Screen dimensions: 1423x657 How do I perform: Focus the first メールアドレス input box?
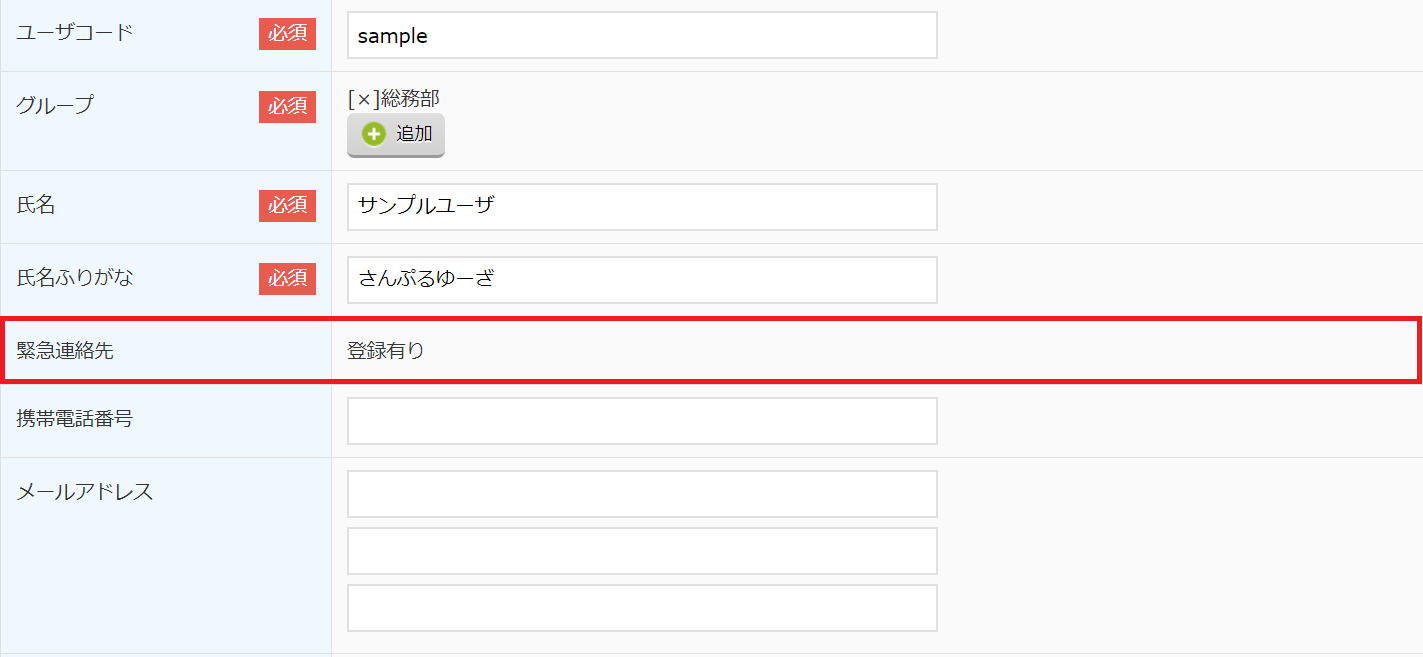(x=642, y=494)
